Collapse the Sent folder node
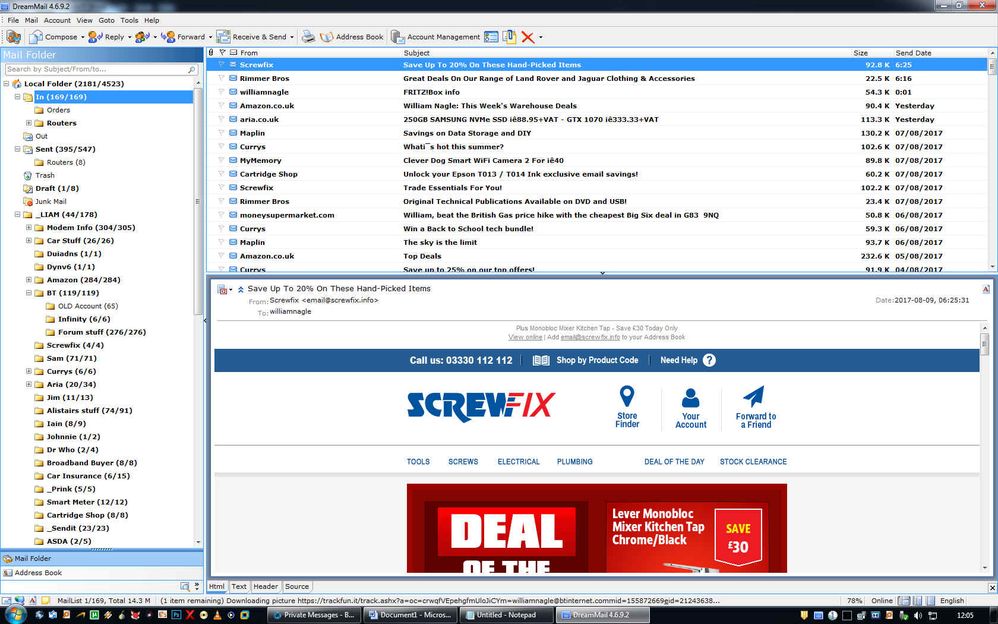Screen dimensions: 998x624 point(18,149)
